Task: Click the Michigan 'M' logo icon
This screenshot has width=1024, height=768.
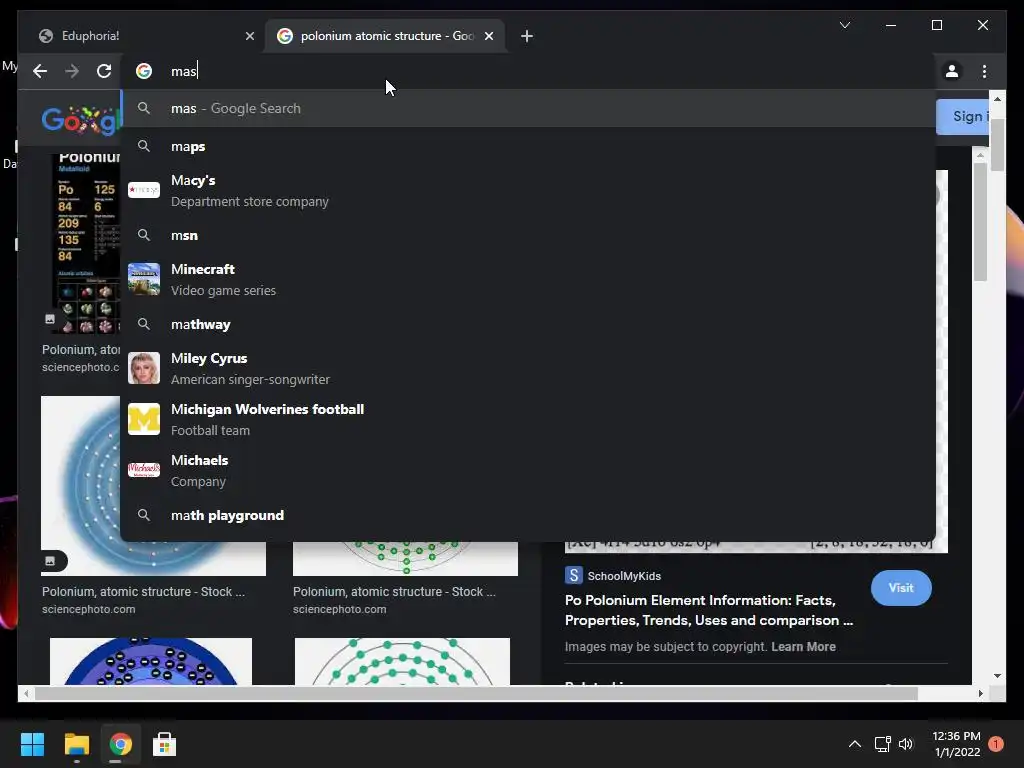Action: pyautogui.click(x=144, y=419)
